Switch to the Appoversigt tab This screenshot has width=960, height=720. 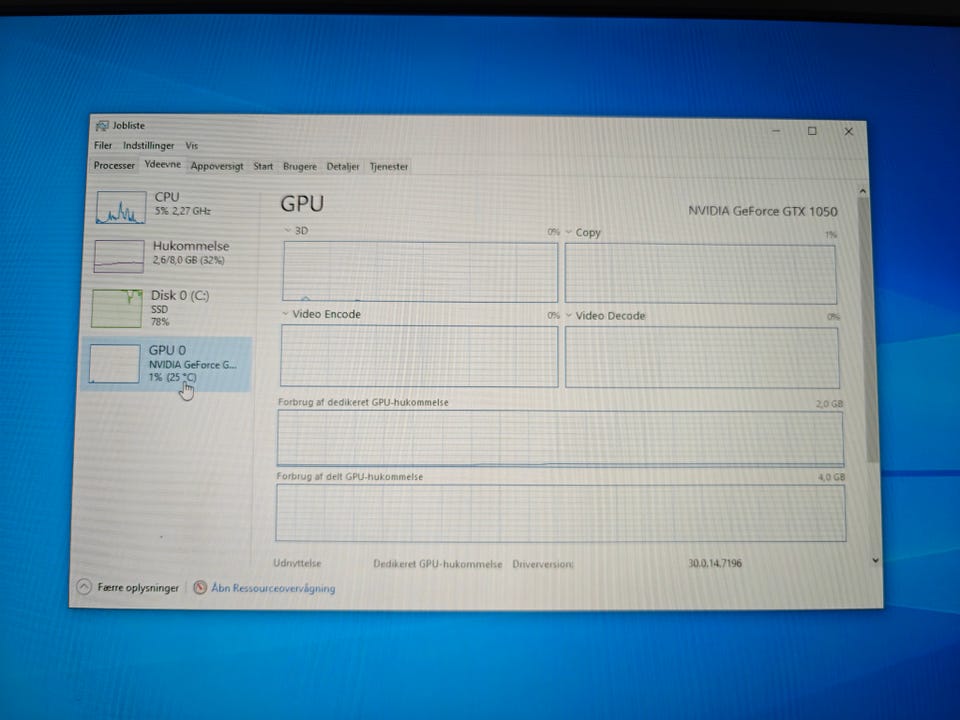[x=217, y=166]
